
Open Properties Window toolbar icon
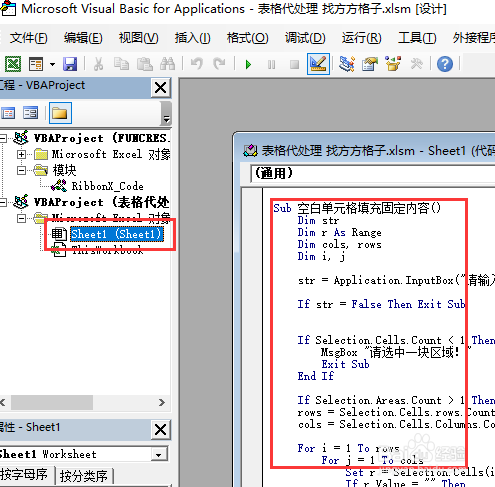[370, 64]
